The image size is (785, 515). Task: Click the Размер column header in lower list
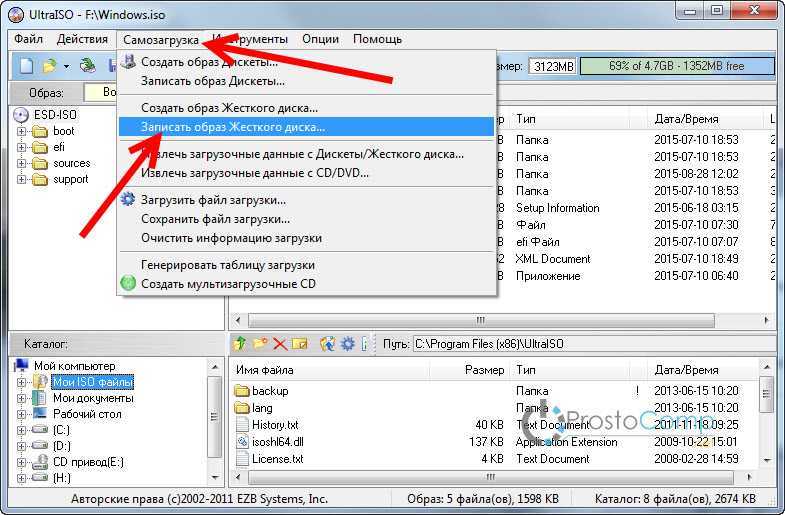point(470,370)
